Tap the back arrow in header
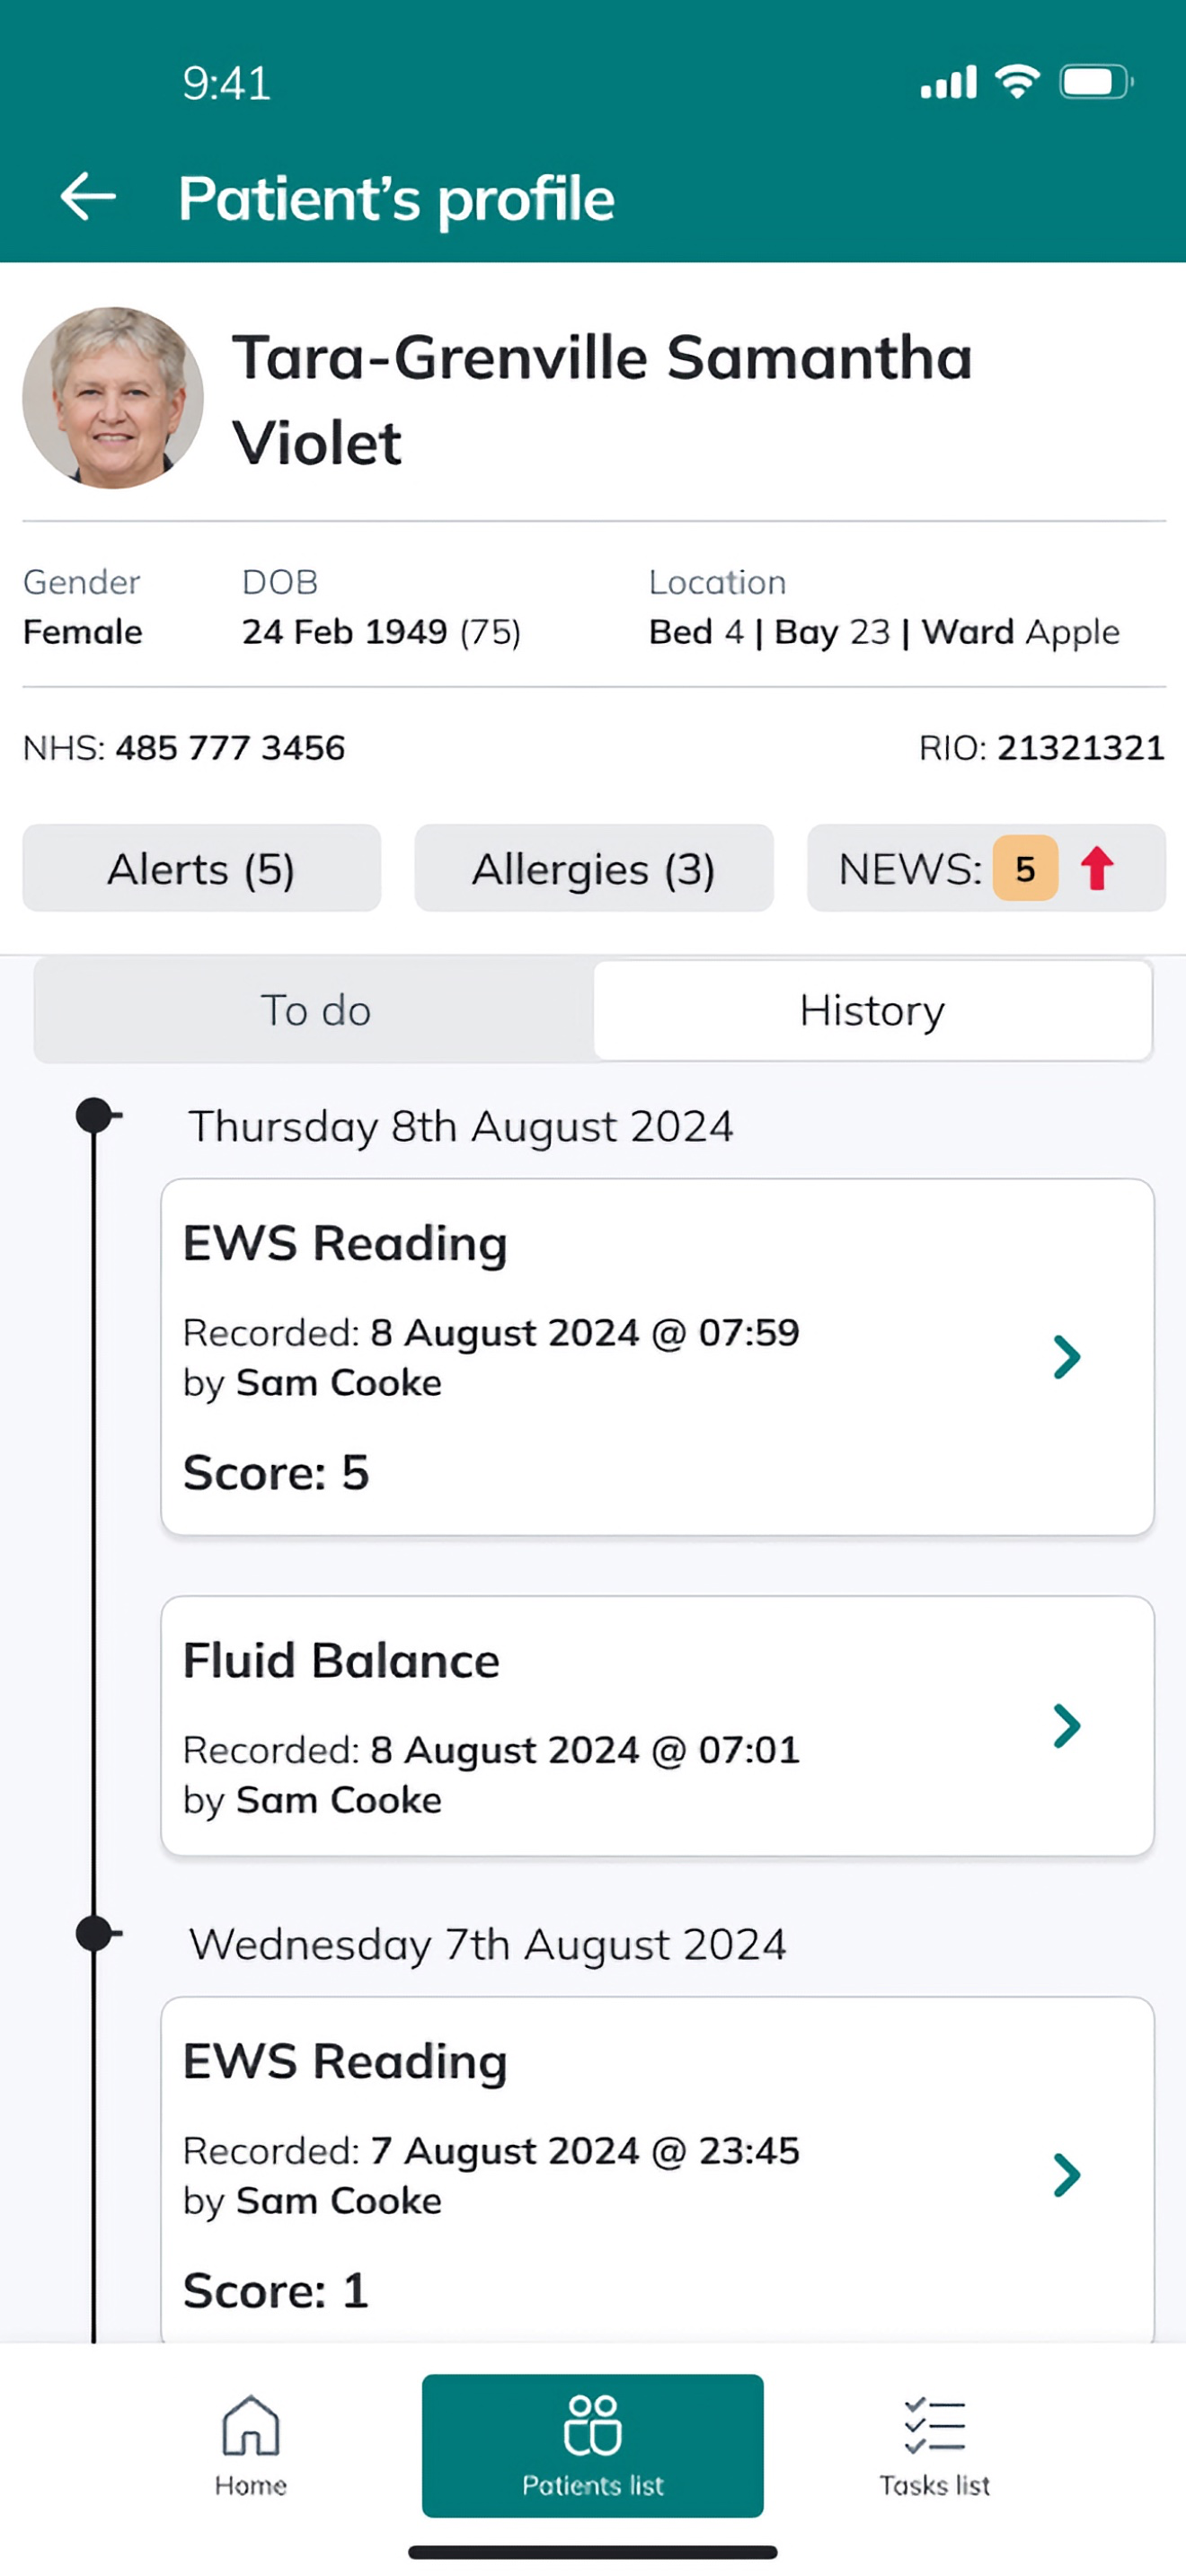The width and height of the screenshot is (1186, 2576). tap(88, 196)
